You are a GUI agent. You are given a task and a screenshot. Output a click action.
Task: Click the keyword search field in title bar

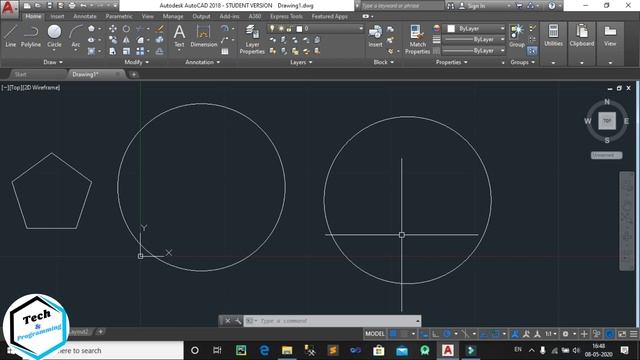[x=402, y=6]
